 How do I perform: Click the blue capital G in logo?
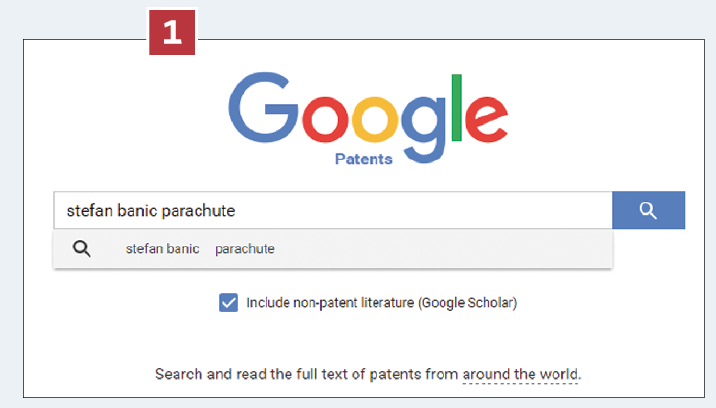(x=263, y=107)
